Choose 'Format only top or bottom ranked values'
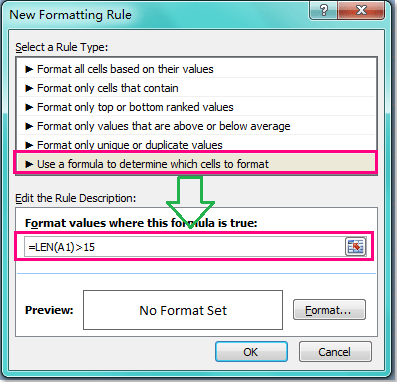Screen dimensions: 397x382 [197, 107]
